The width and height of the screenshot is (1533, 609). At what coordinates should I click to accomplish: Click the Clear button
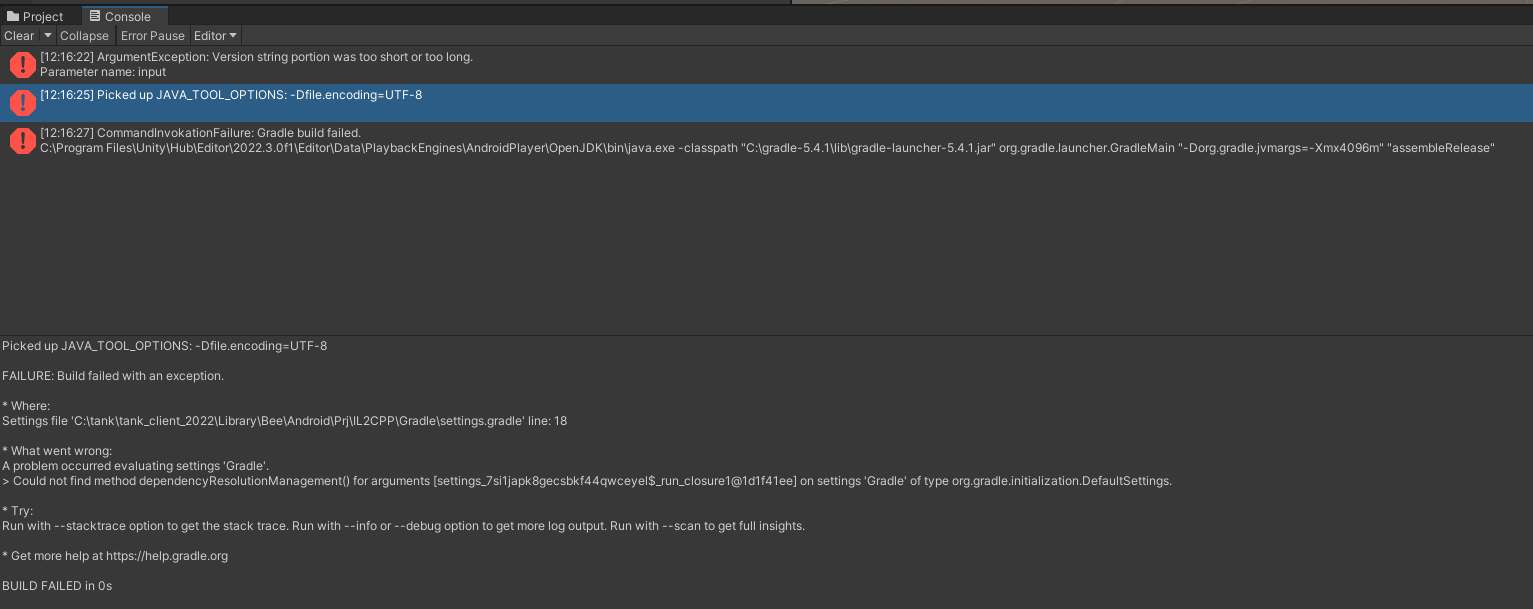tap(18, 35)
